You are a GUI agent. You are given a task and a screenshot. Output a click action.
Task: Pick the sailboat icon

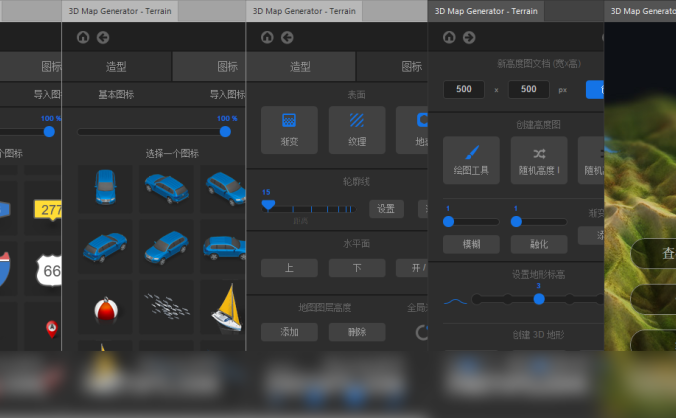click(x=225, y=307)
